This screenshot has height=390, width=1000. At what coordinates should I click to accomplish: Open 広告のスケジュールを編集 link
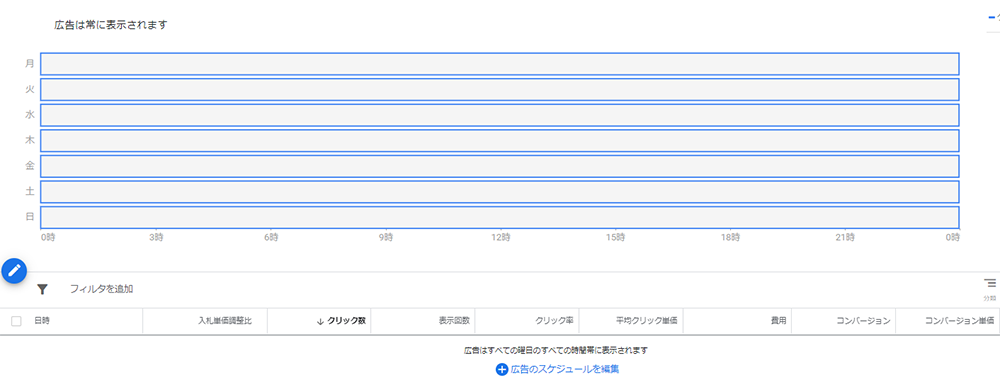pyautogui.click(x=564, y=369)
